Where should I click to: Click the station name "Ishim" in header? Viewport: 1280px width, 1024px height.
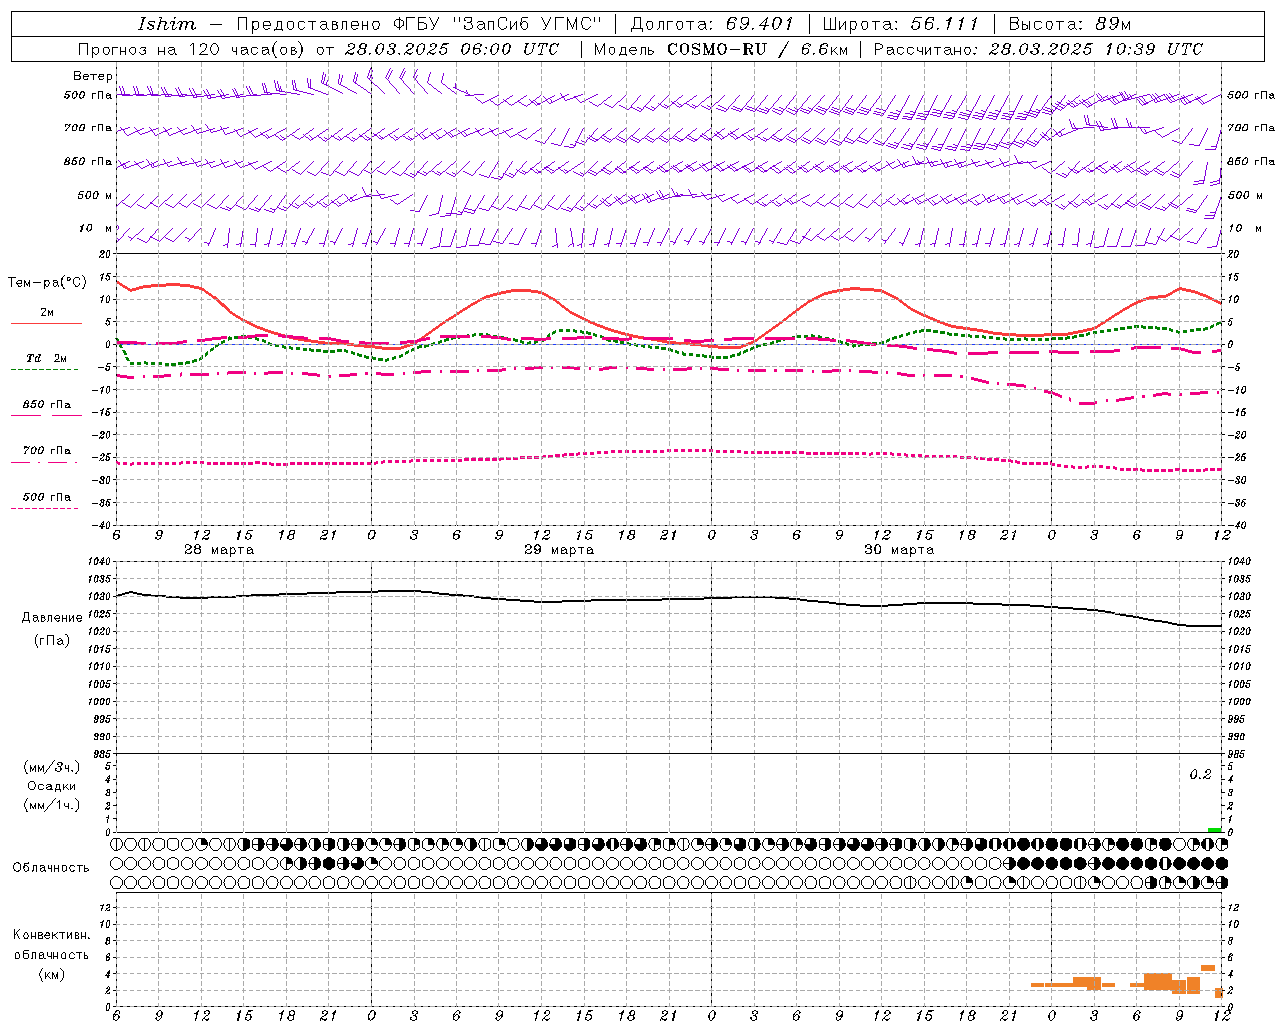(x=167, y=24)
